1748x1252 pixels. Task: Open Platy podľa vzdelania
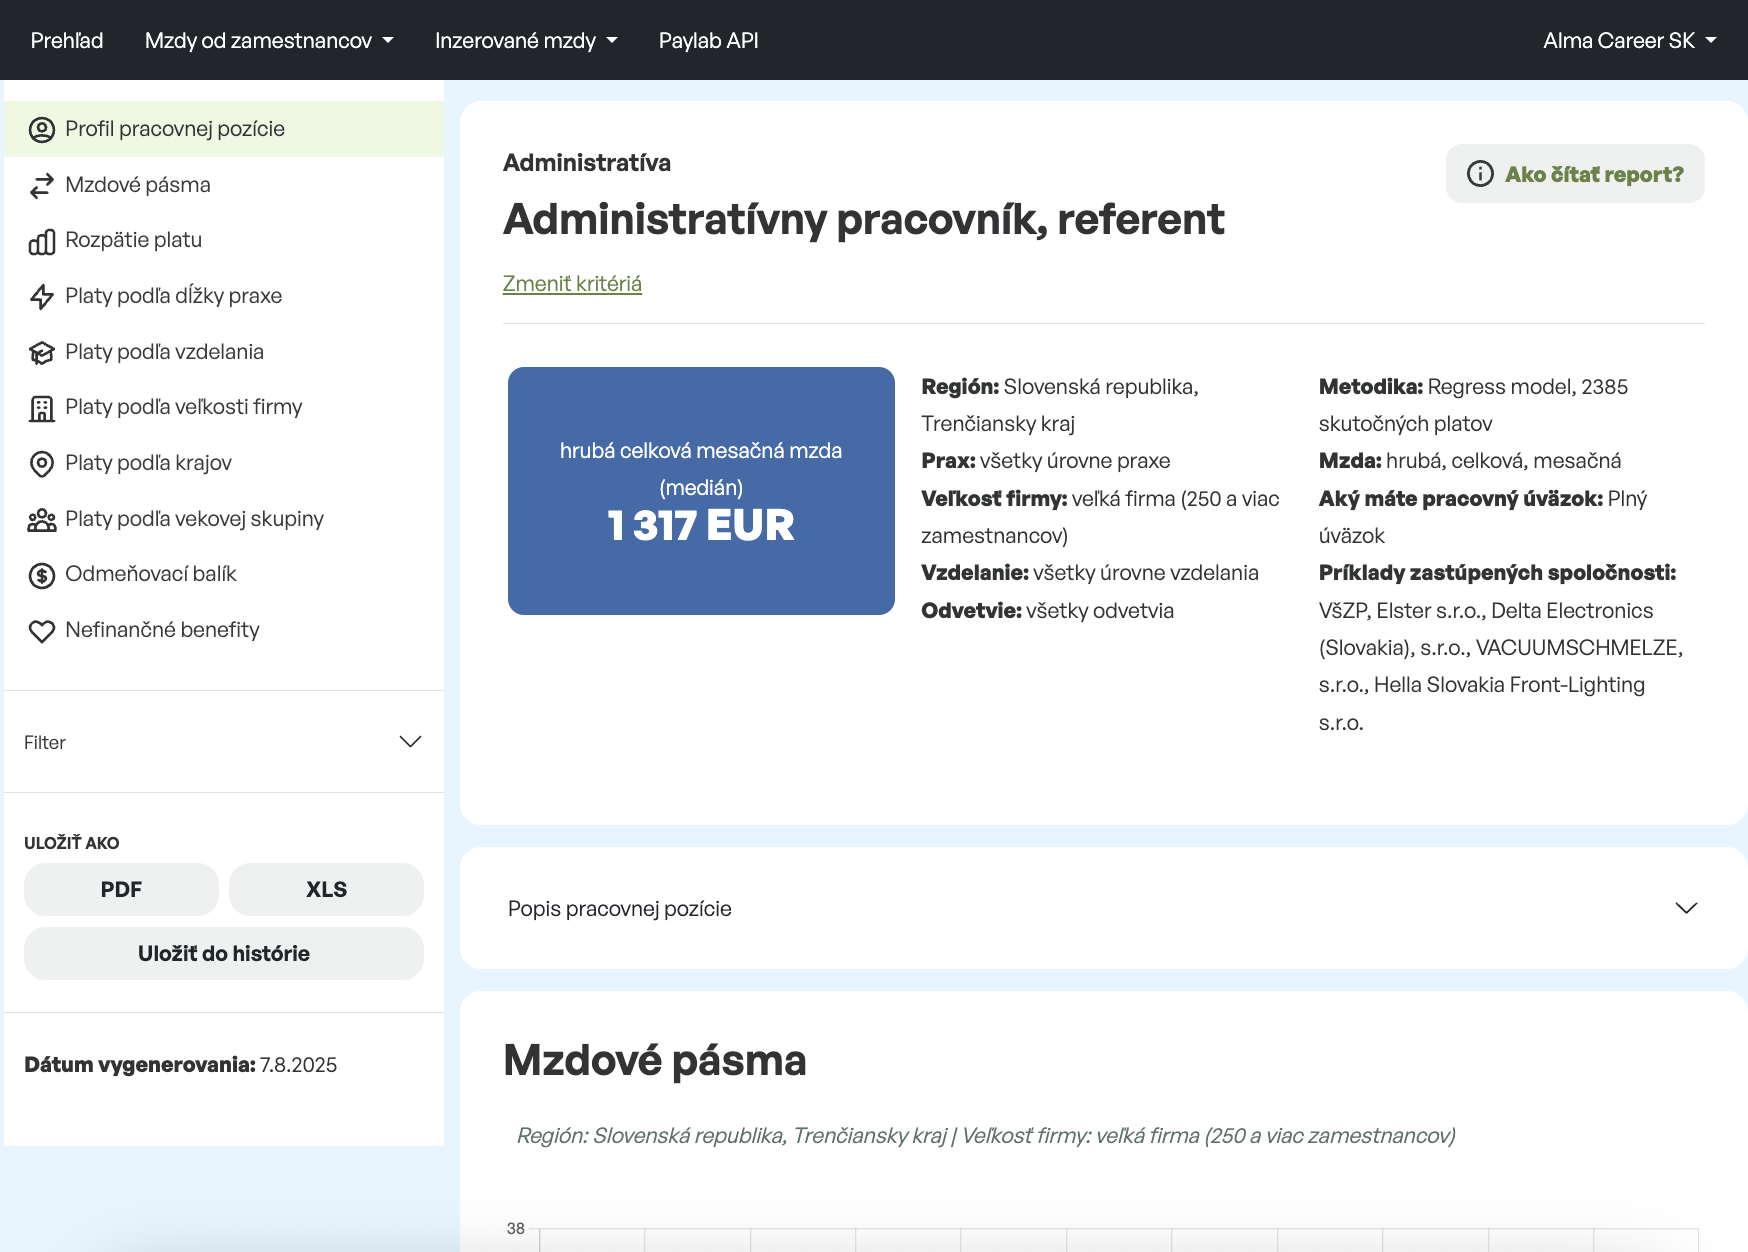click(x=224, y=352)
